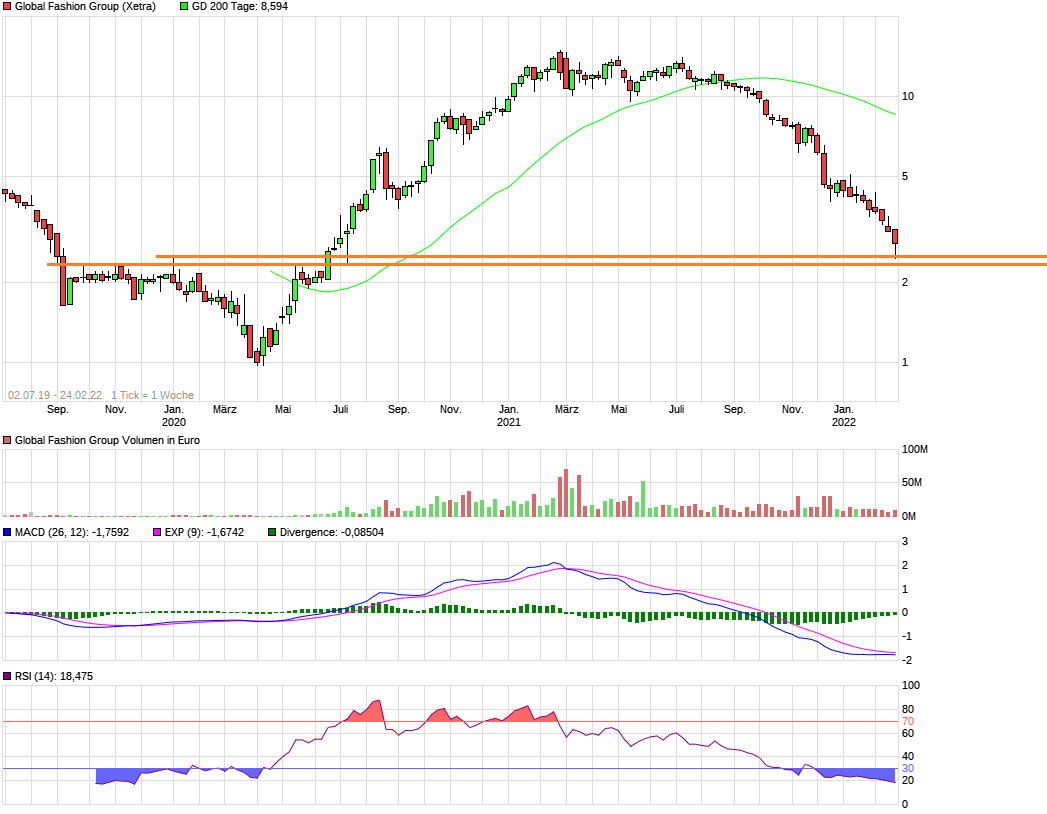1047x814 pixels.
Task: Click the MACD axis label '3'
Action: [905, 542]
